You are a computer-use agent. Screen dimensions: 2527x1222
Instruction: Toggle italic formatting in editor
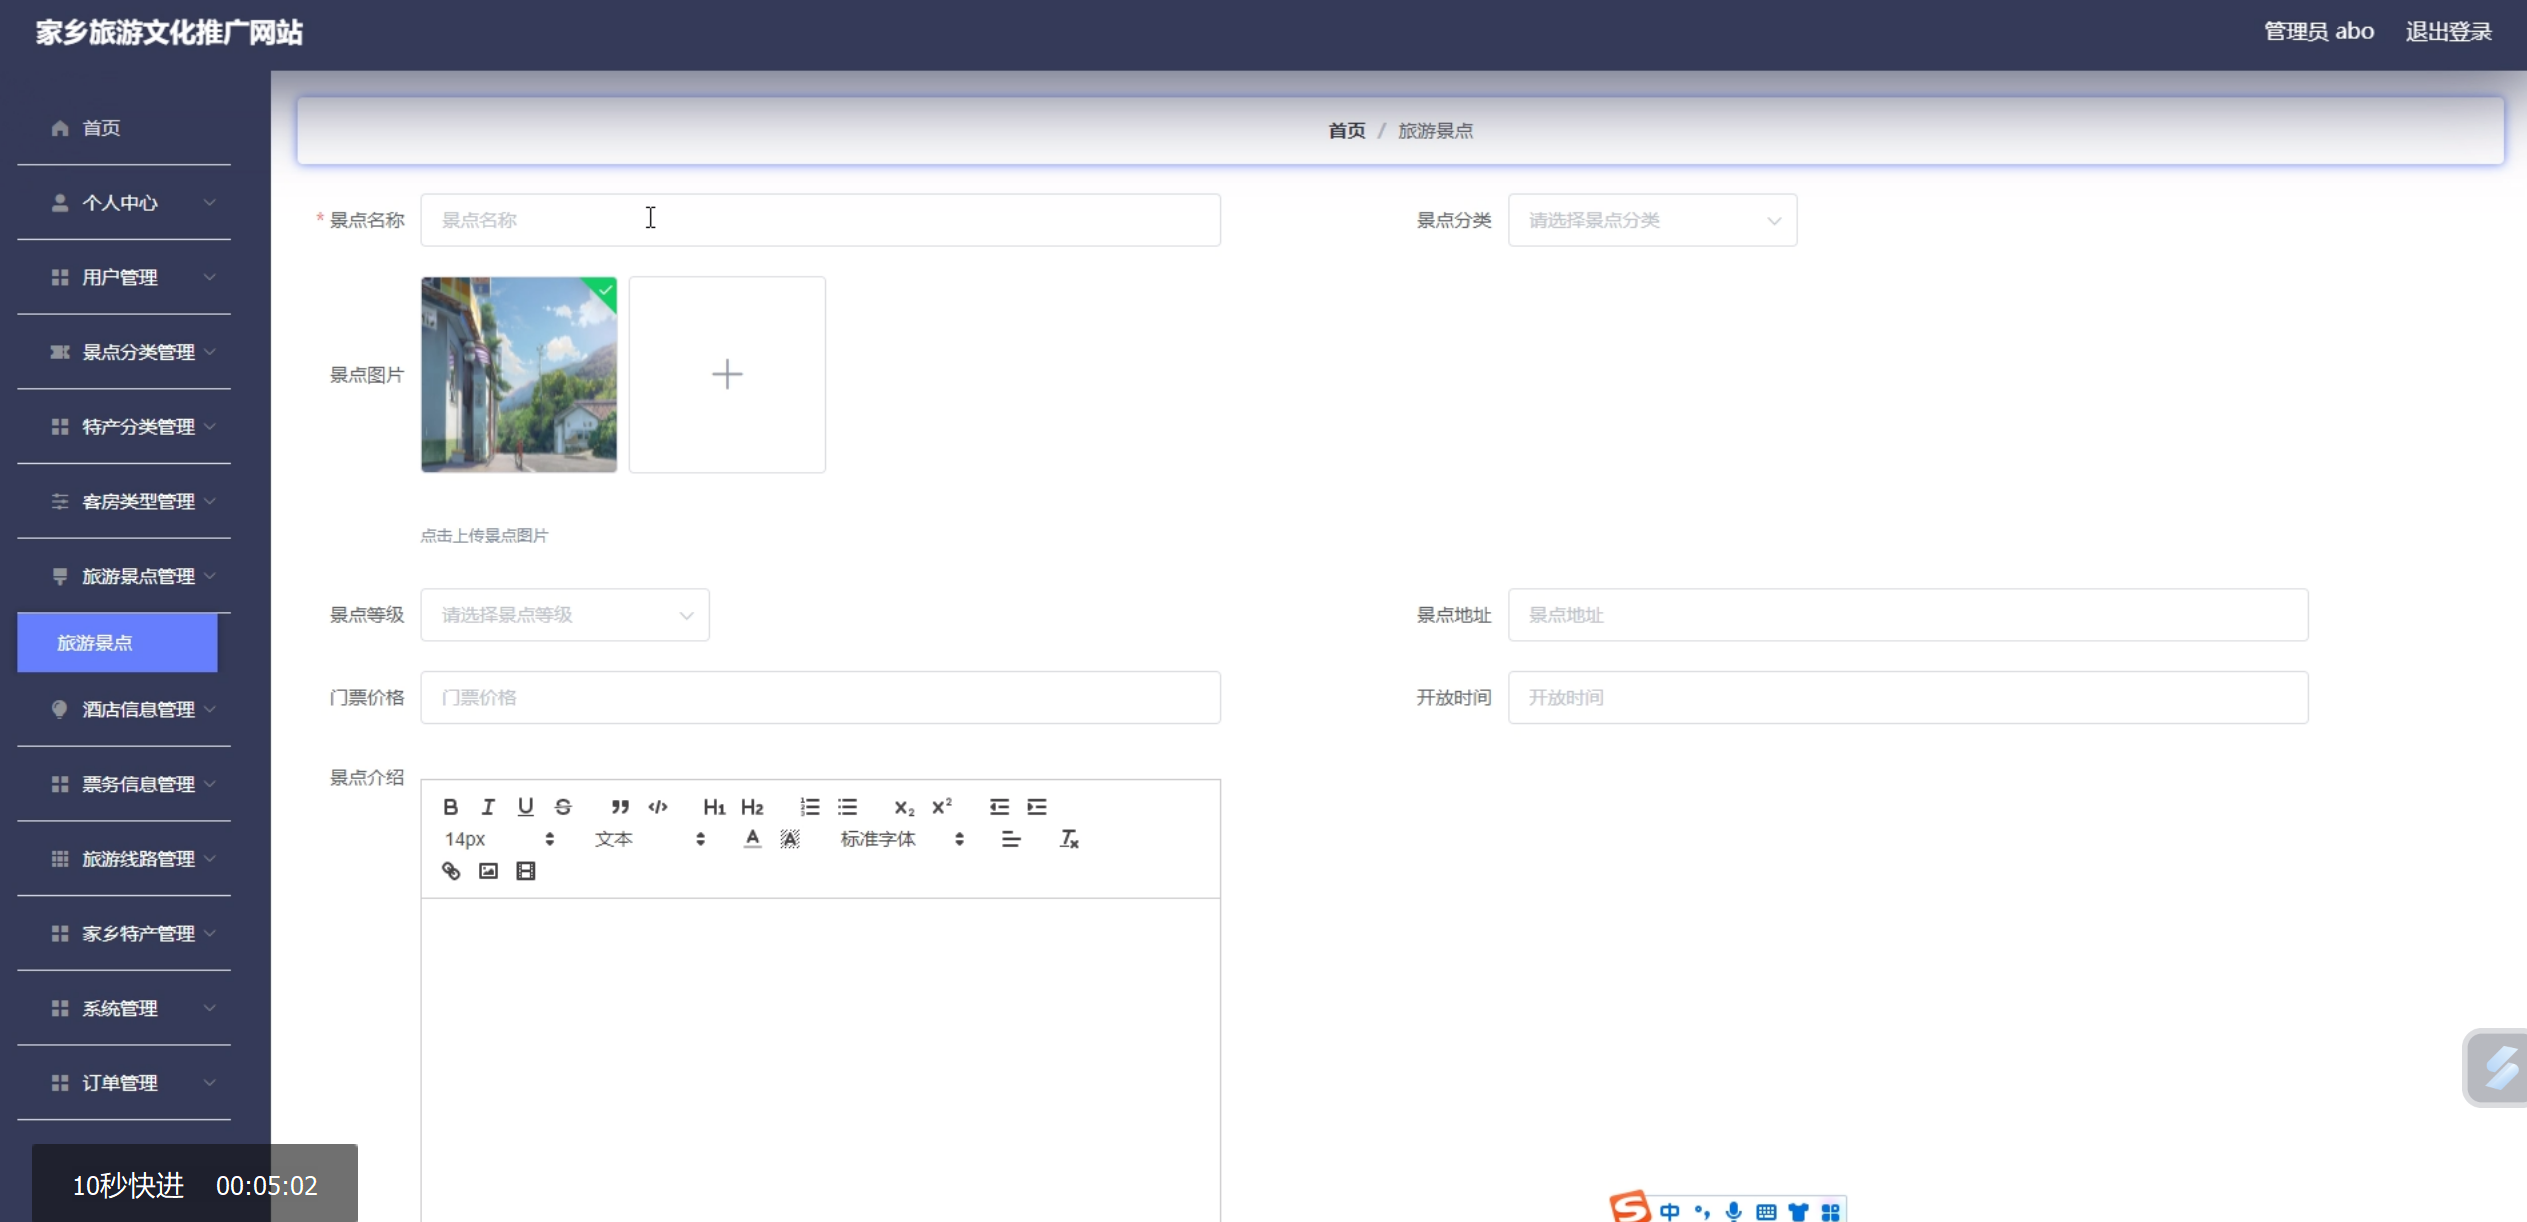click(488, 807)
